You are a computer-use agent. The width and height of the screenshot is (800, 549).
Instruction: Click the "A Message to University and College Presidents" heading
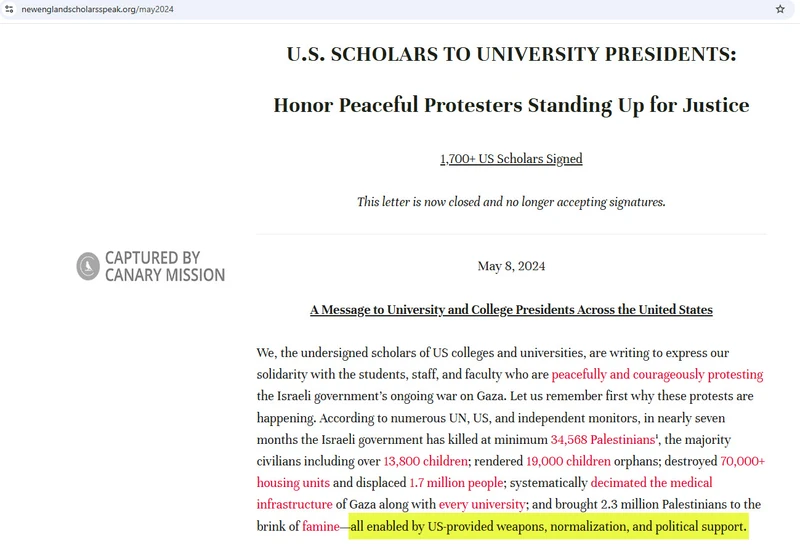(x=511, y=310)
